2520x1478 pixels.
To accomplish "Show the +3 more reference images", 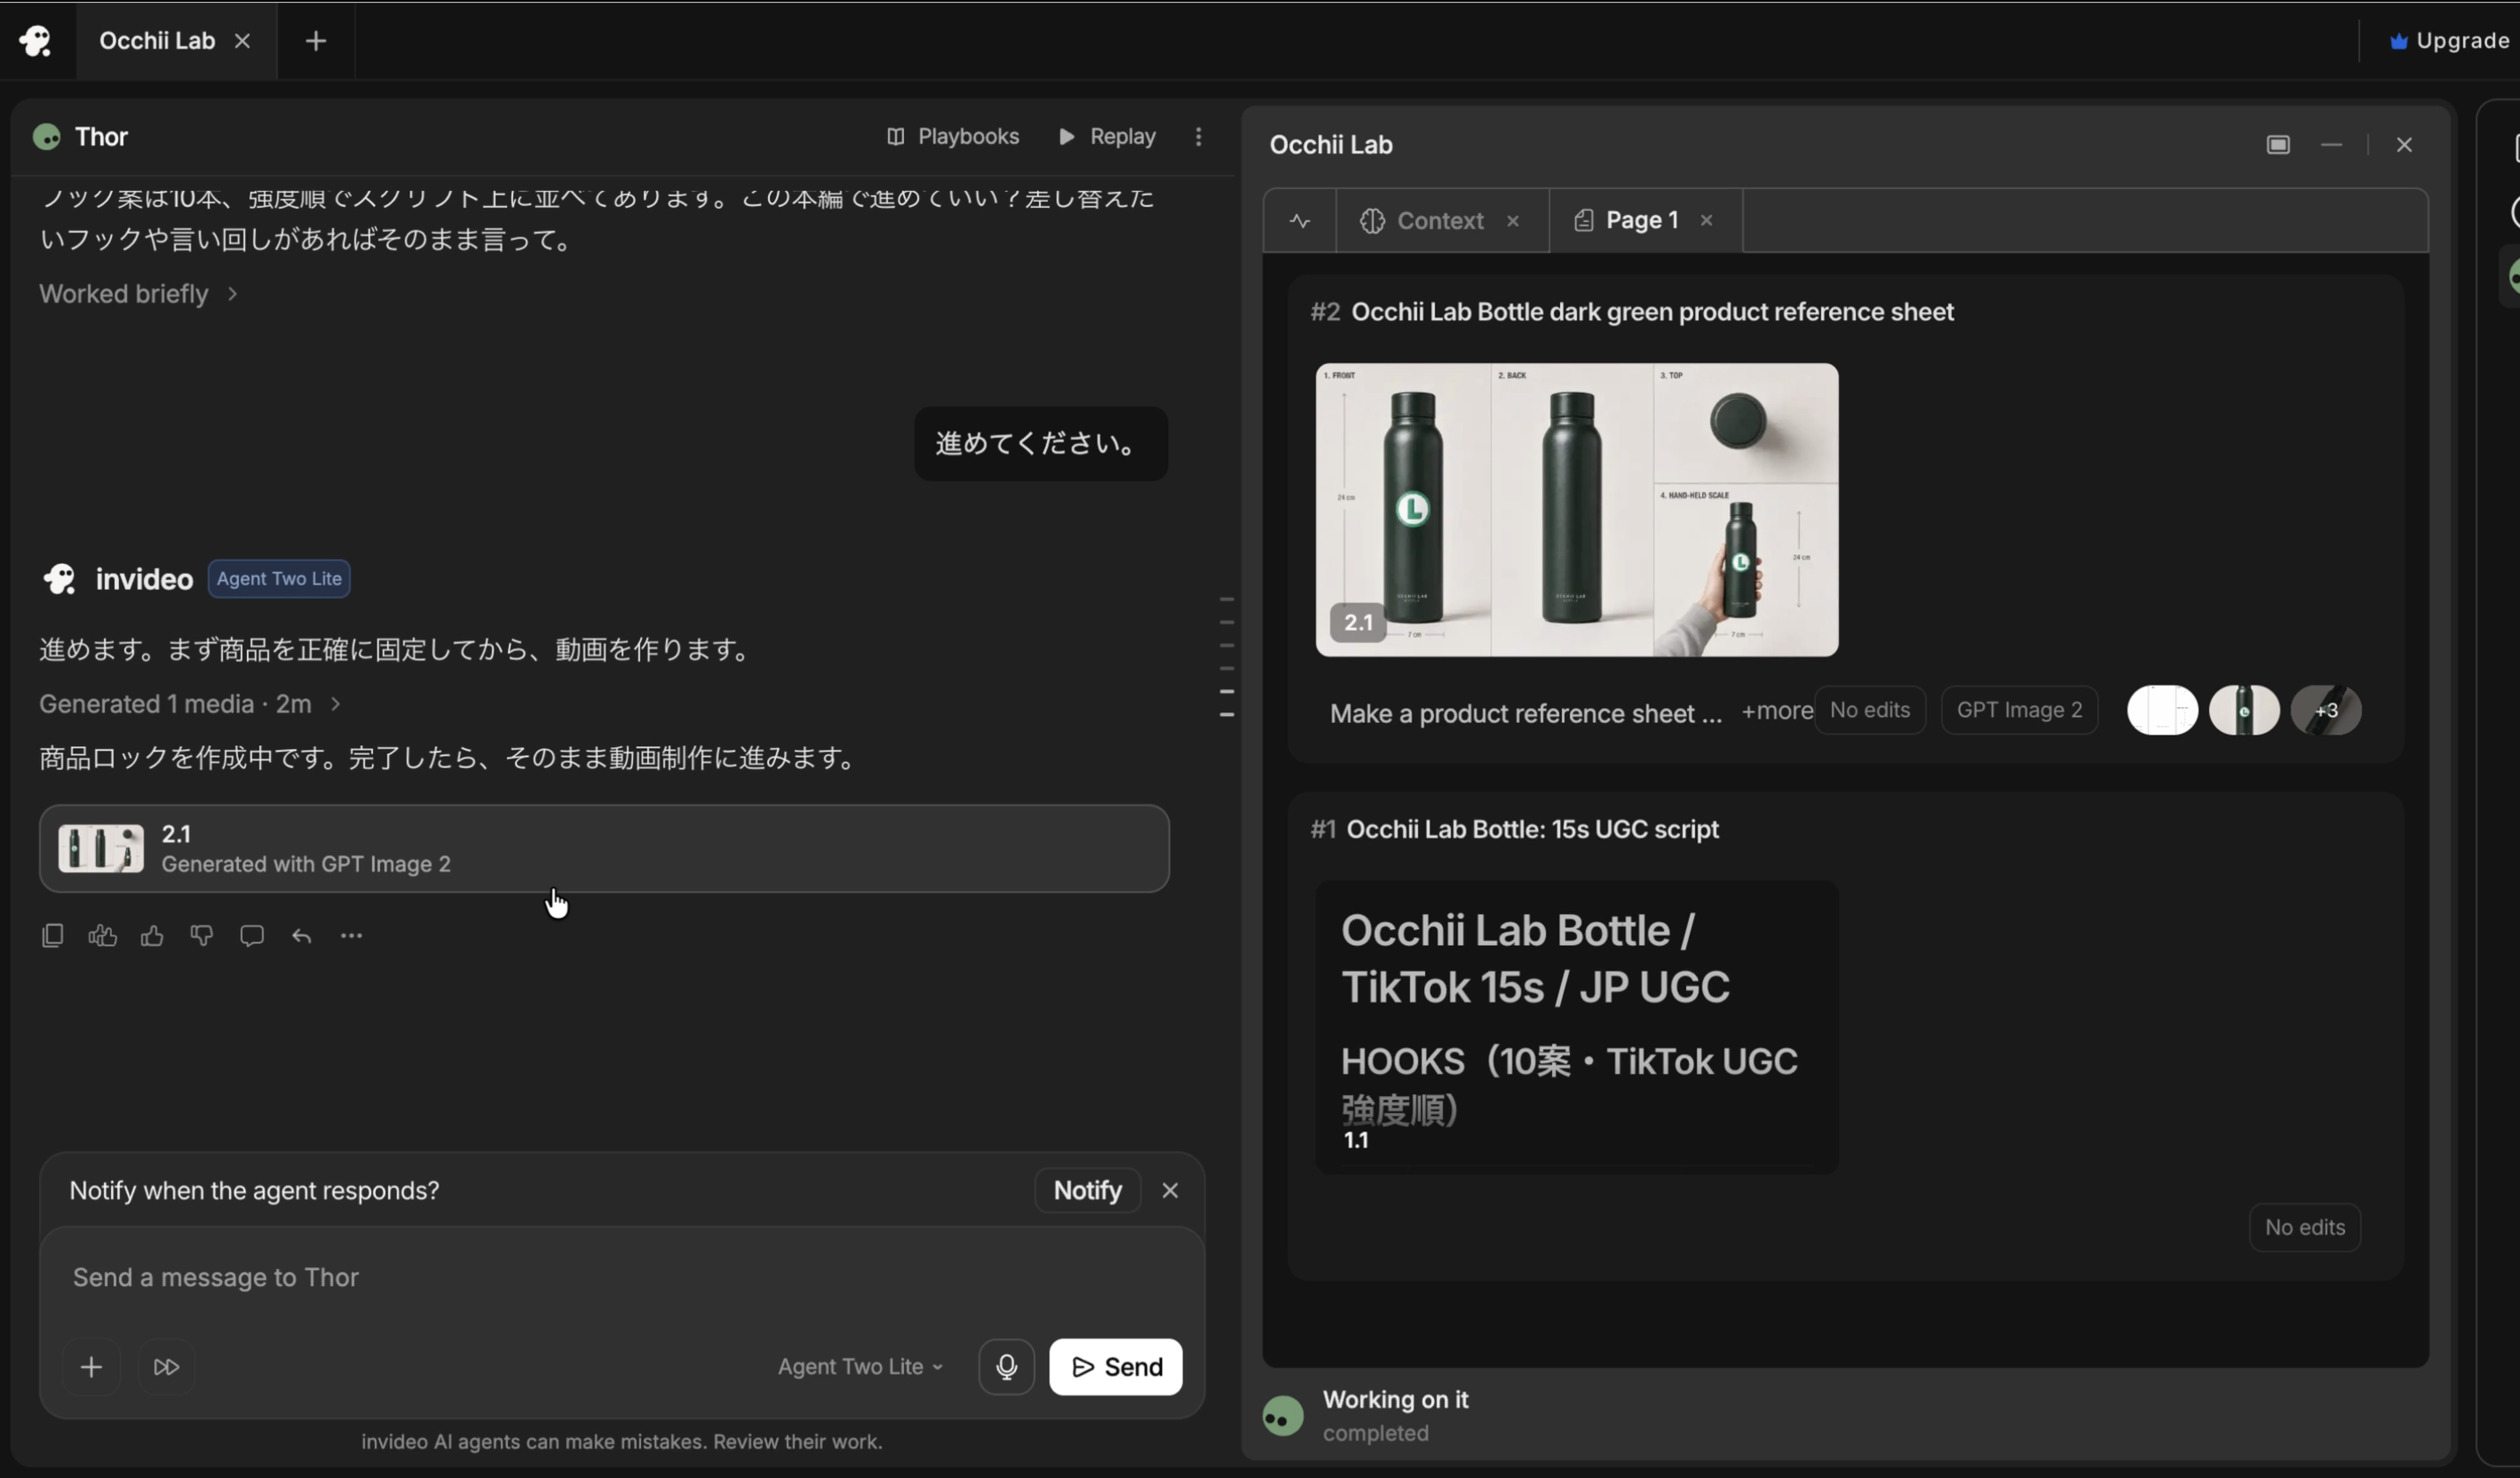I will (x=2326, y=711).
